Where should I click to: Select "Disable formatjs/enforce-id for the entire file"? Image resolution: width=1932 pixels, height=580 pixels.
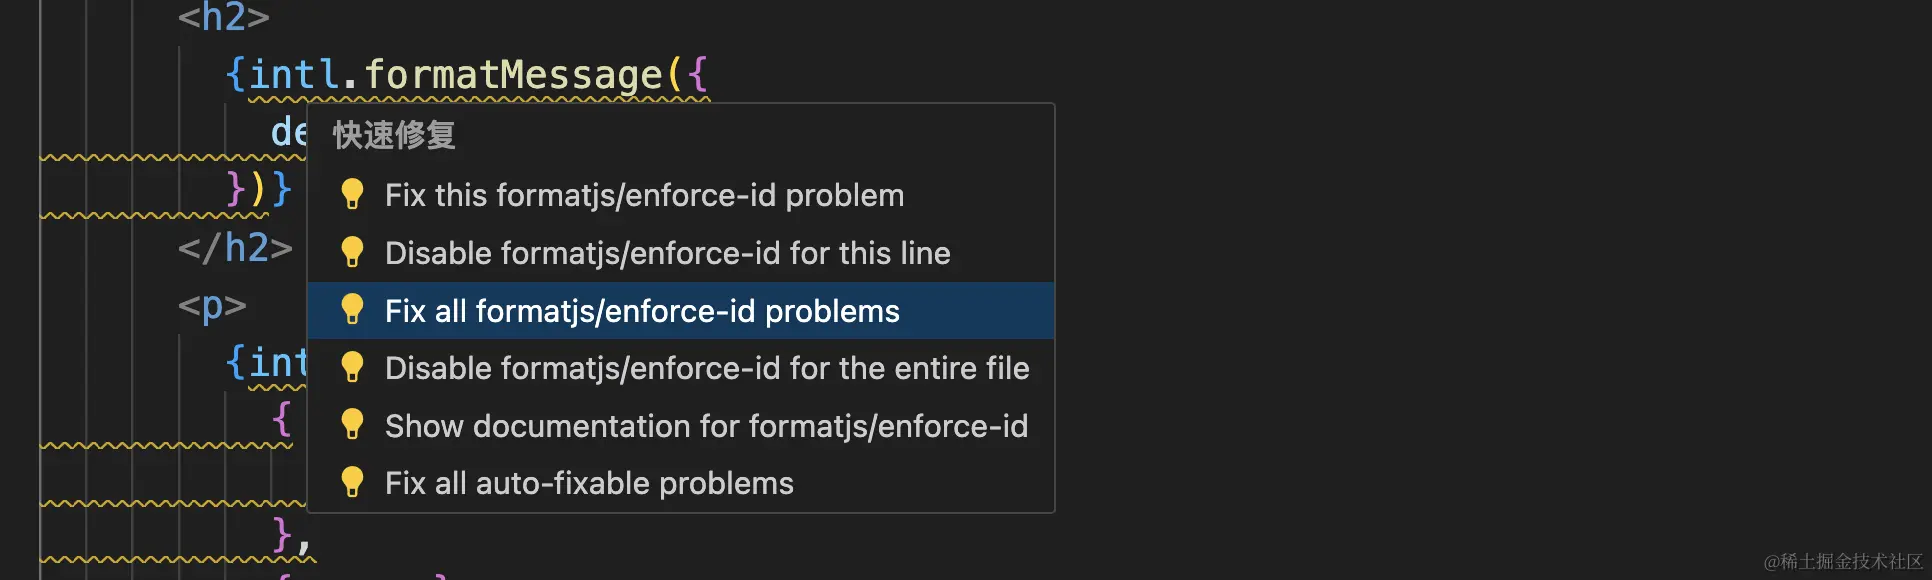[706, 367]
